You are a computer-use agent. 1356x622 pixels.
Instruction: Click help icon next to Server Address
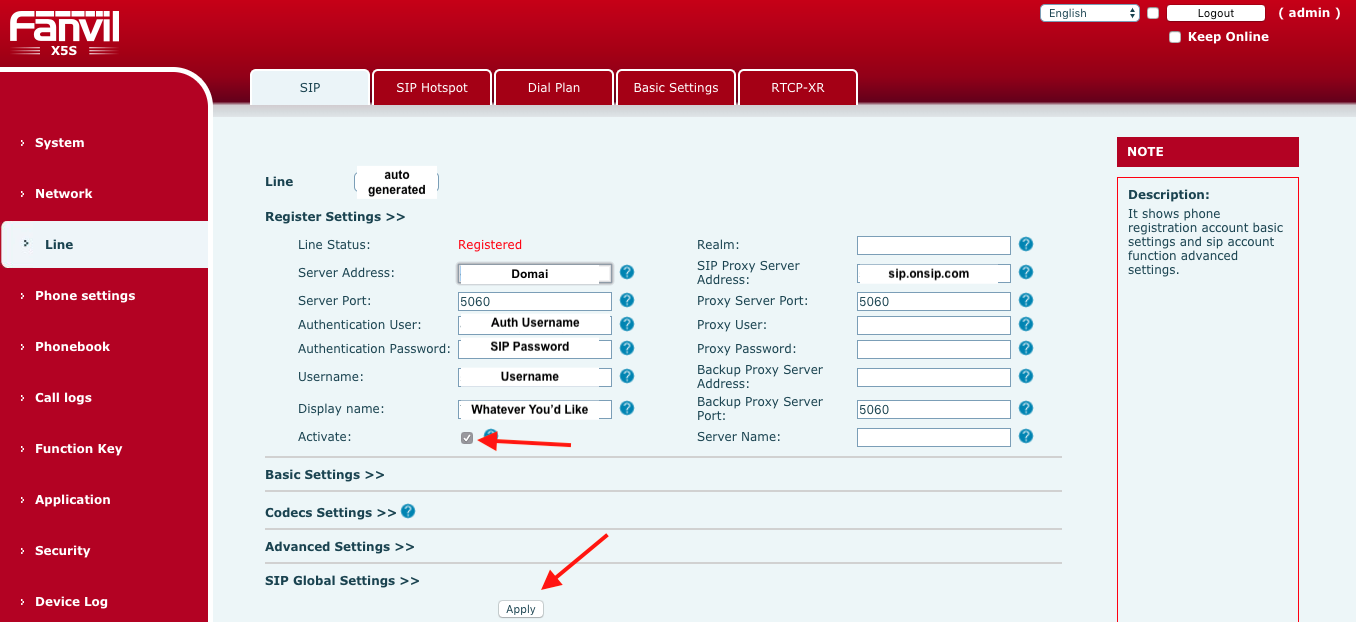[x=627, y=272]
